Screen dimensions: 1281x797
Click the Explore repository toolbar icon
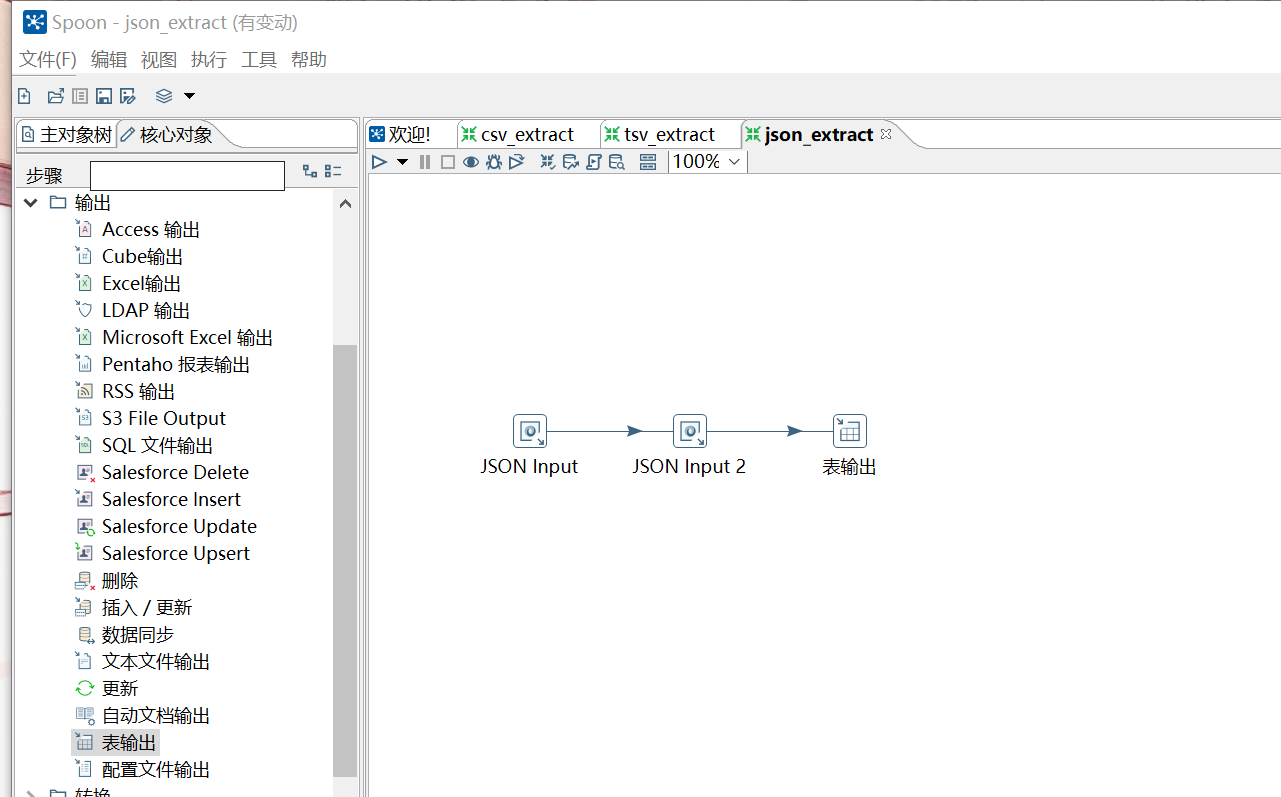point(80,96)
